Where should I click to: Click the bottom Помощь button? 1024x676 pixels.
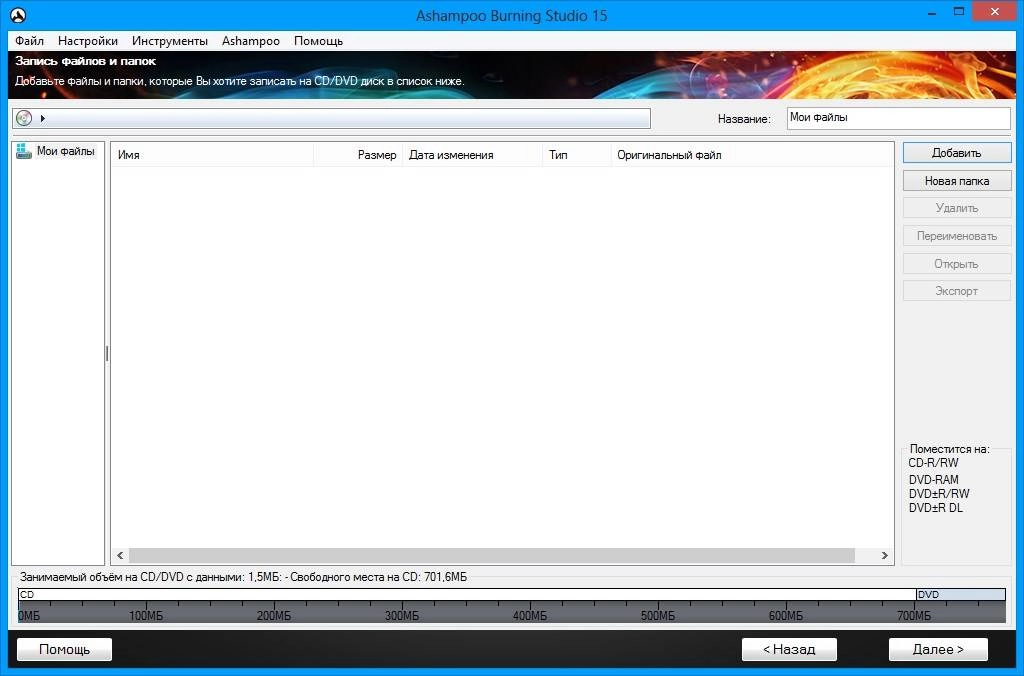click(x=64, y=649)
